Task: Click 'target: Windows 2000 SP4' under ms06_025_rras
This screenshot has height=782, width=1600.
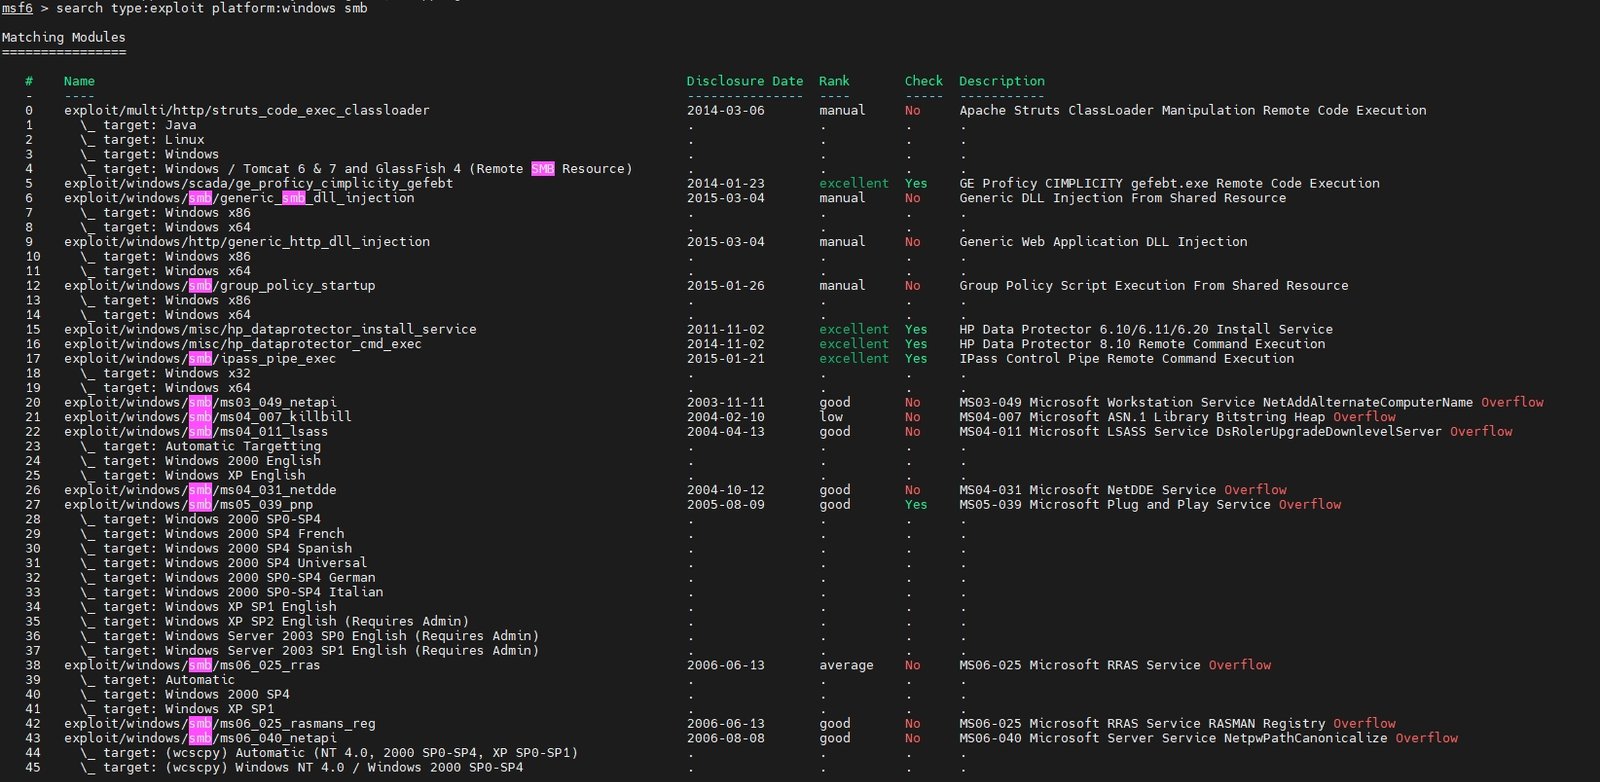Action: pyautogui.click(x=185, y=694)
